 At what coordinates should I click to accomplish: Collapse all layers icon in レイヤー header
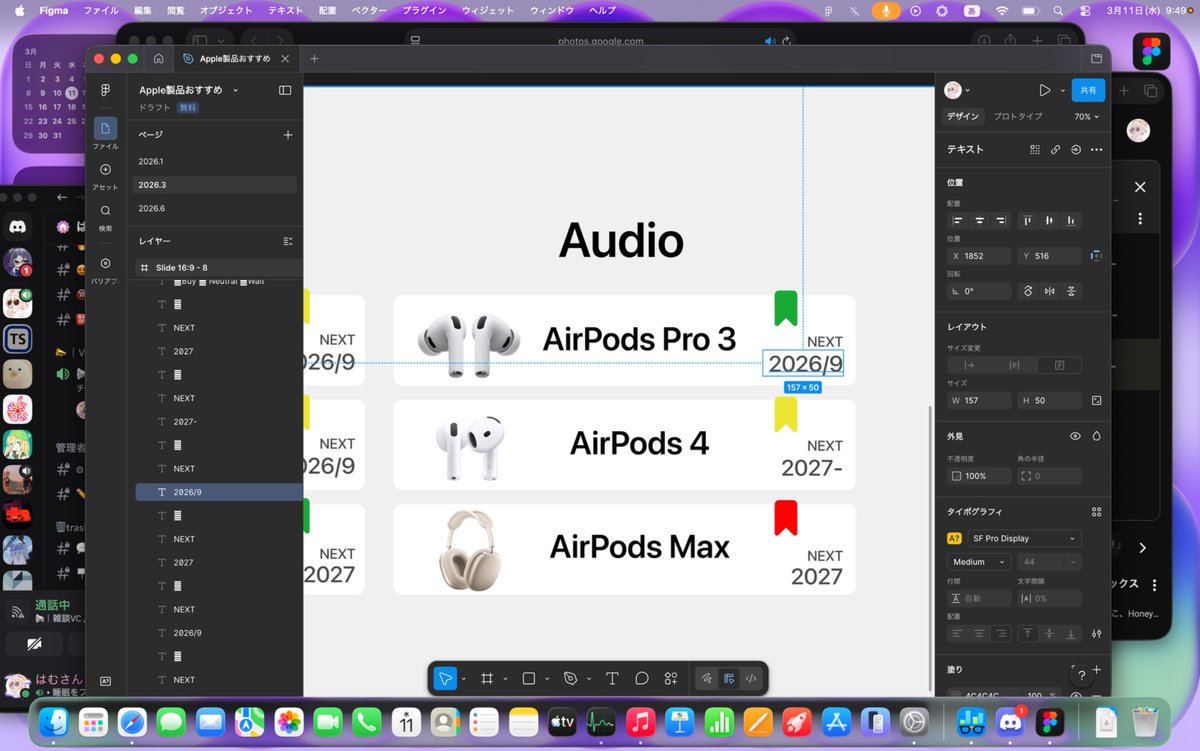coord(288,241)
